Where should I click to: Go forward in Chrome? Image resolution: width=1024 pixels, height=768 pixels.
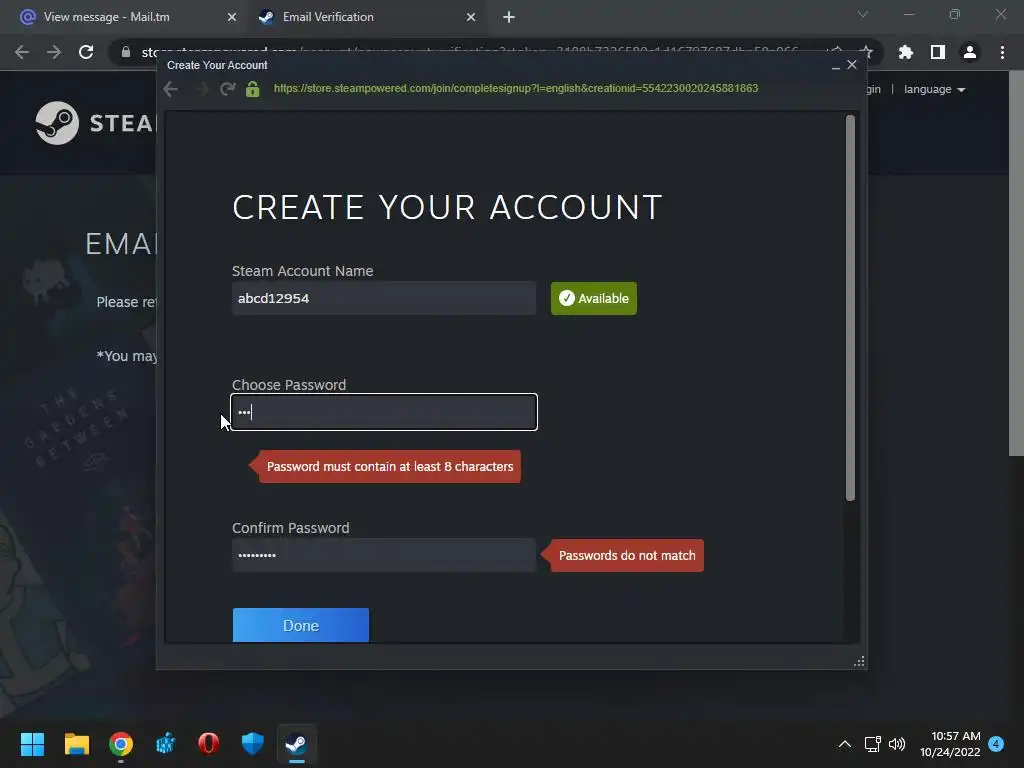54,52
